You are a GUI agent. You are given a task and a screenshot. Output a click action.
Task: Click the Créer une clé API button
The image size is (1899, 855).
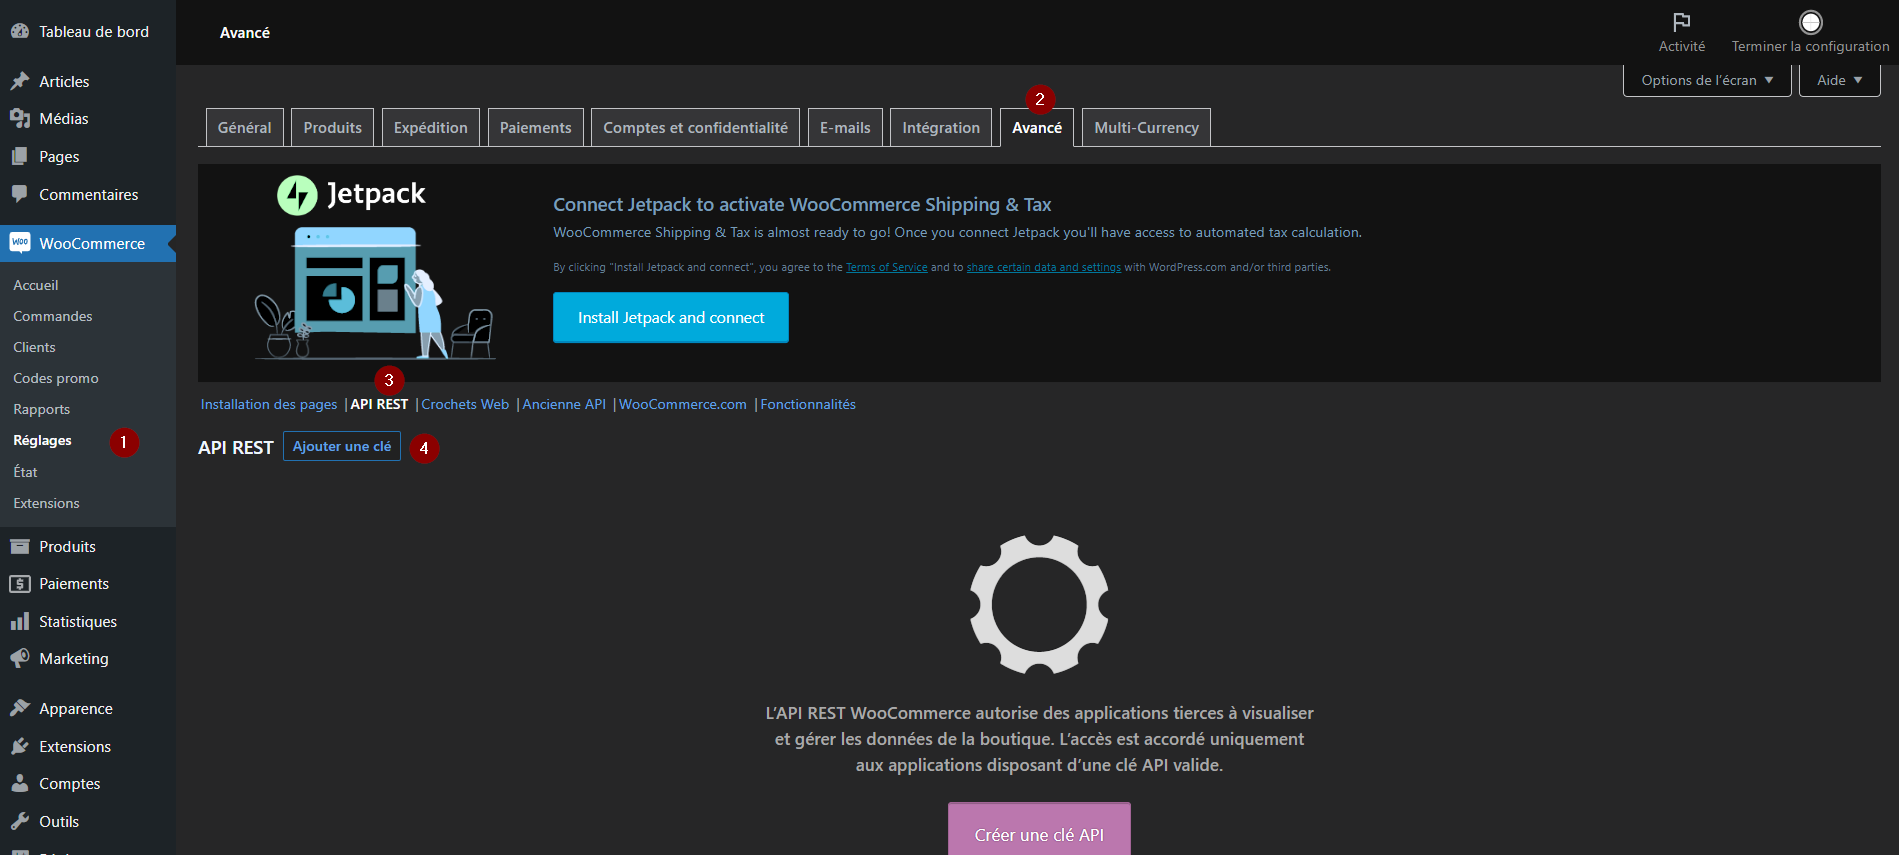click(x=1039, y=830)
